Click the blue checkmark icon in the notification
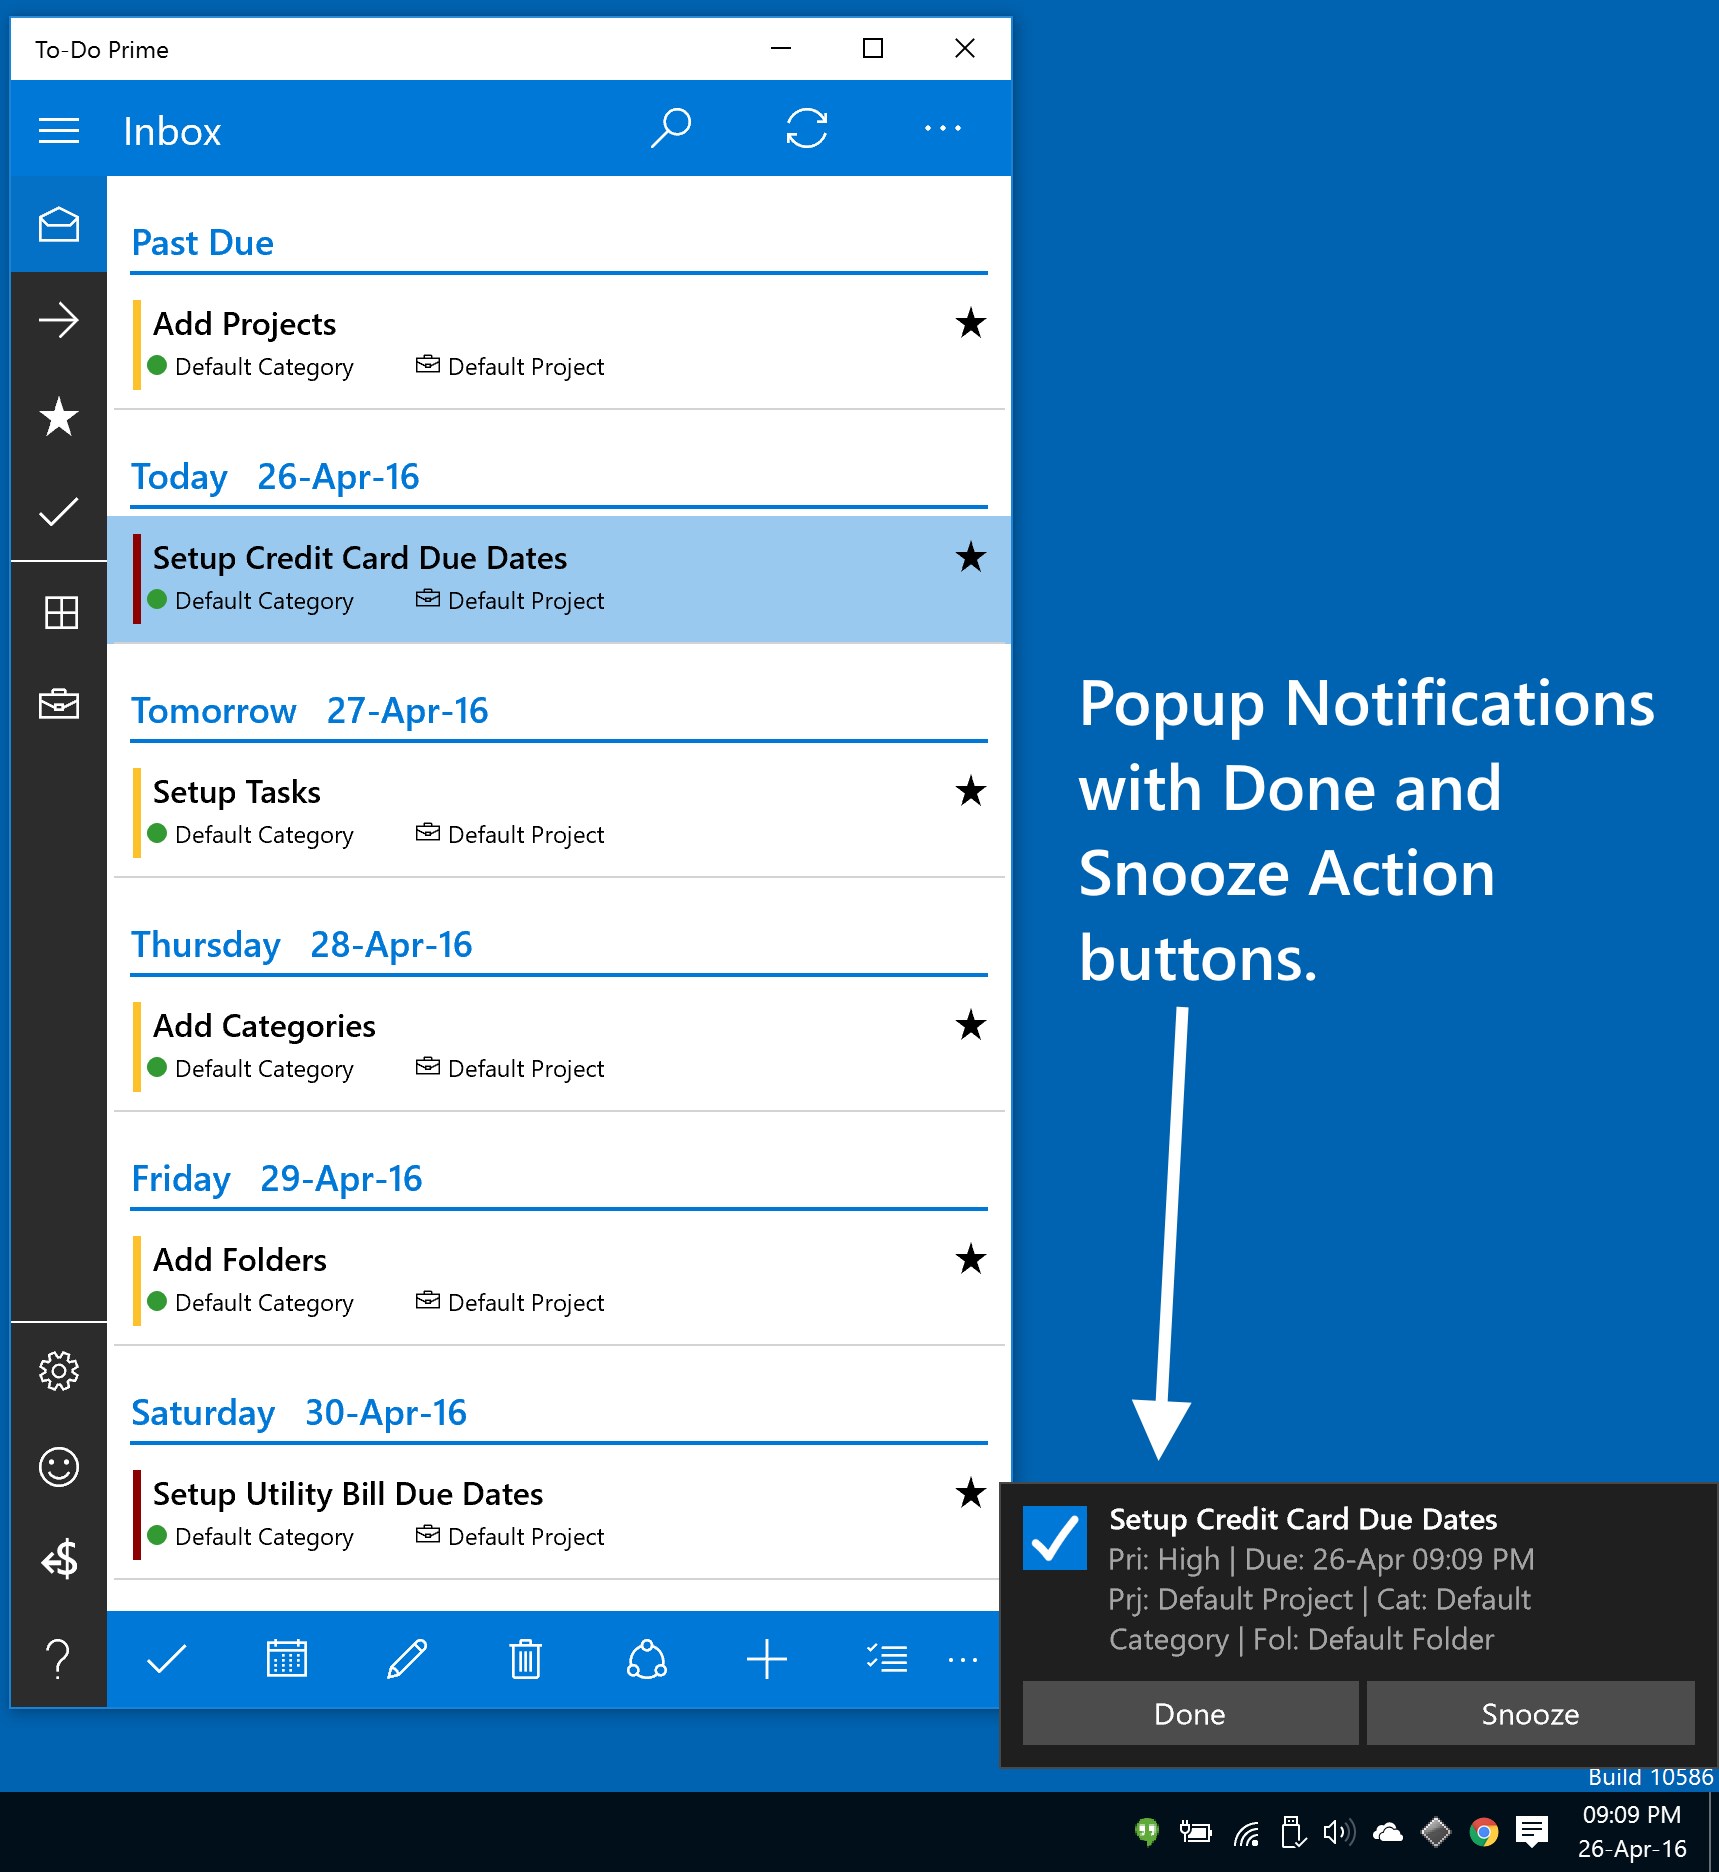Viewport: 1719px width, 1872px height. (x=1055, y=1538)
